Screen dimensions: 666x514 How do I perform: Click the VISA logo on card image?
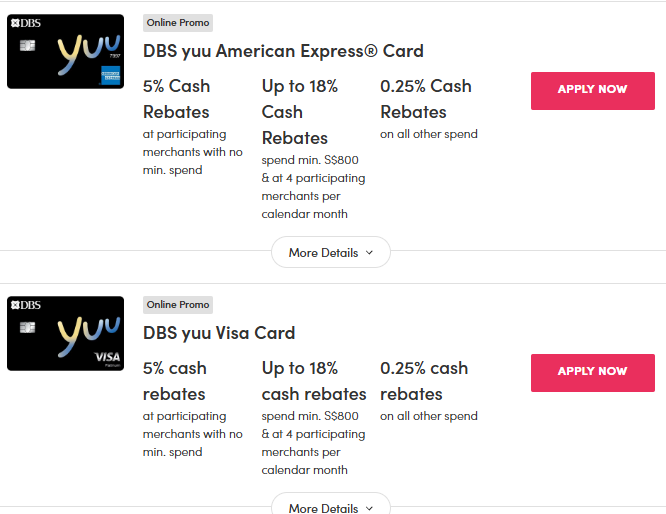[x=107, y=358]
